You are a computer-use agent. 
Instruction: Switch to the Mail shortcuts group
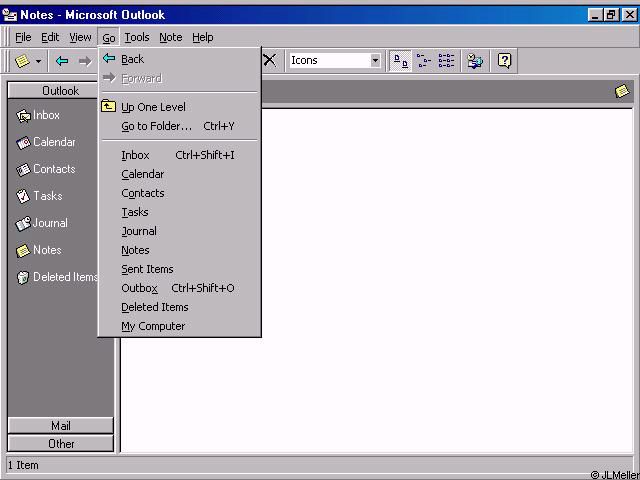tap(61, 426)
